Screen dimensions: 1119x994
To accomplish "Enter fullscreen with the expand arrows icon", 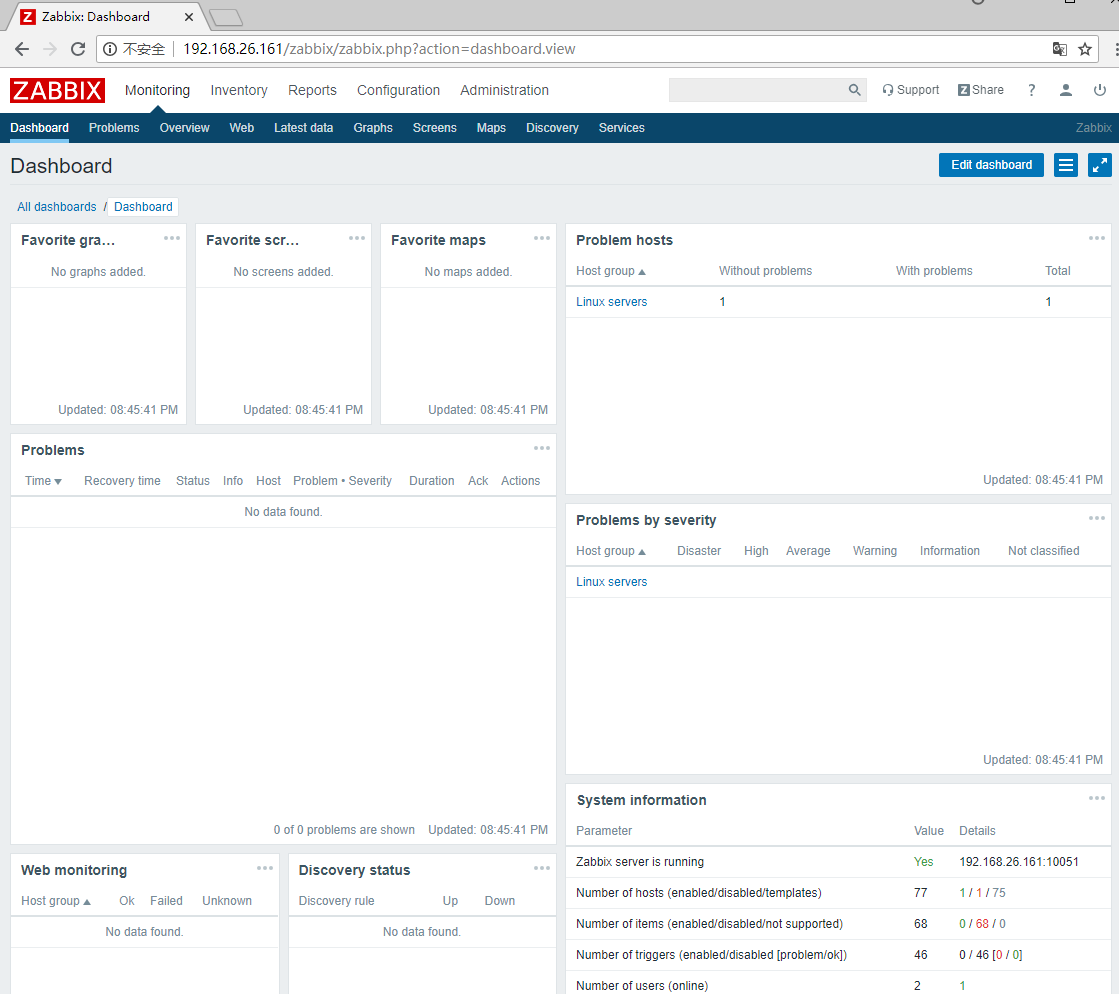I will point(1100,164).
